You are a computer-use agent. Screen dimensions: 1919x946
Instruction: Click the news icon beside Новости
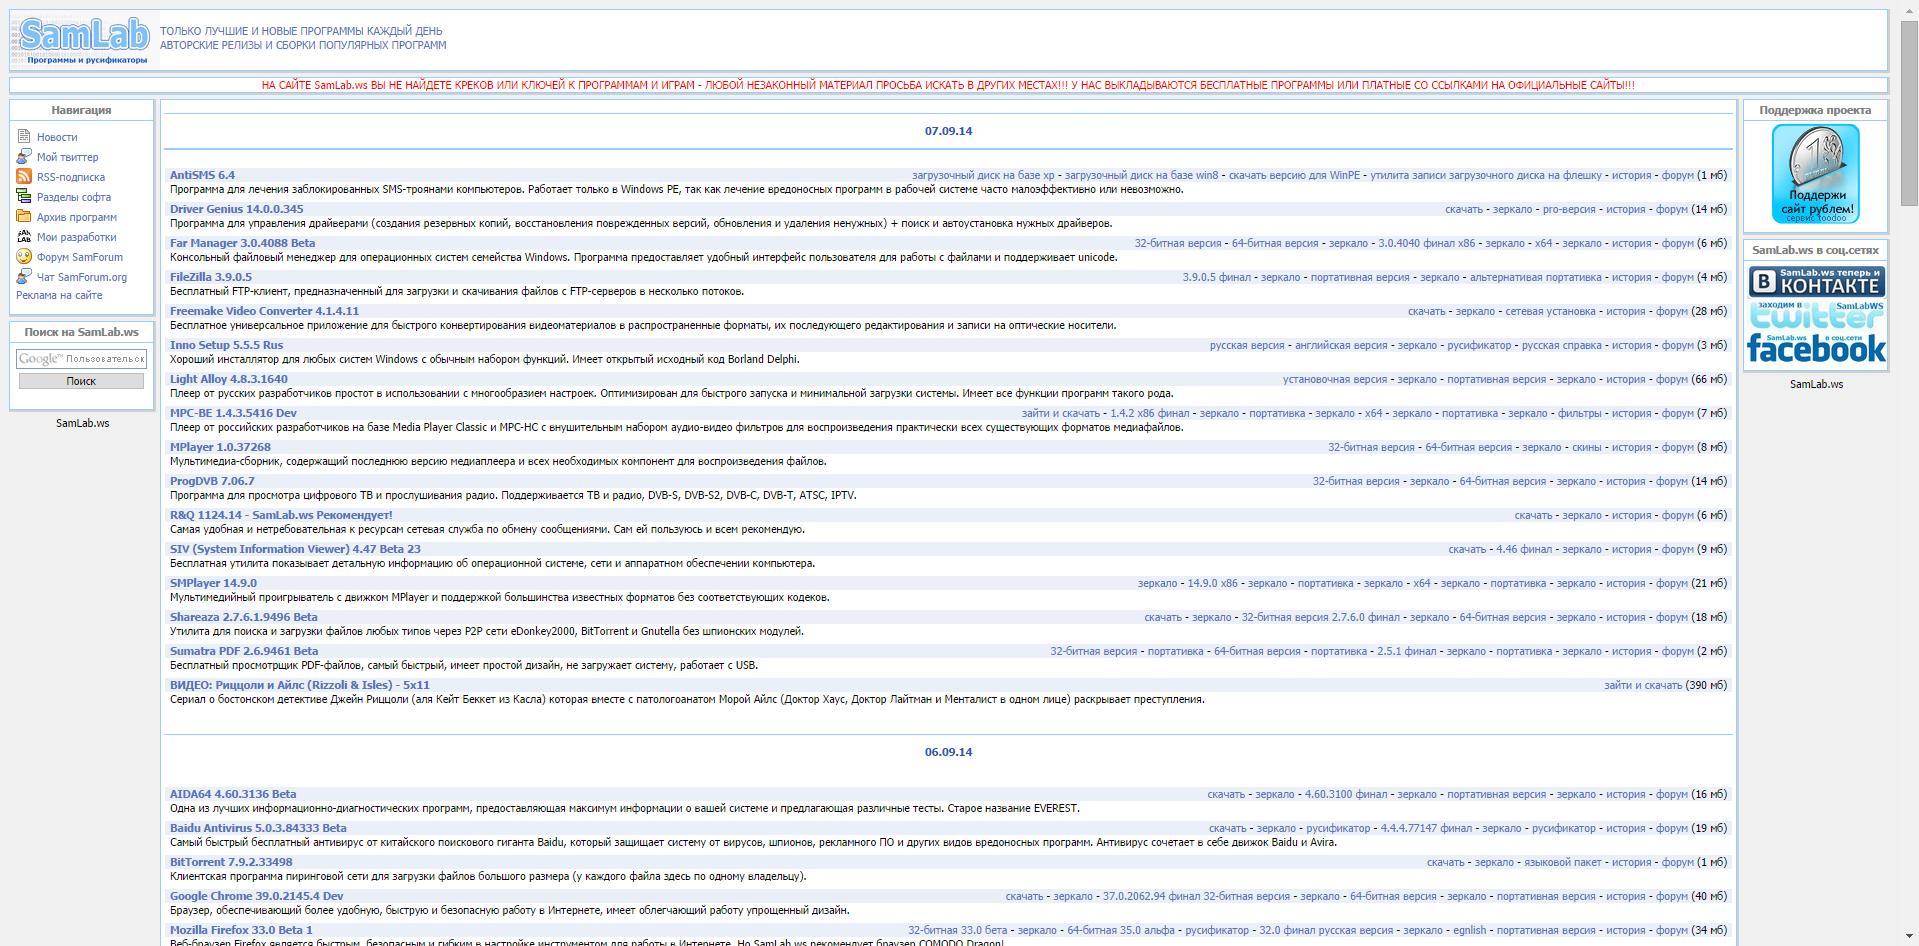coord(24,136)
